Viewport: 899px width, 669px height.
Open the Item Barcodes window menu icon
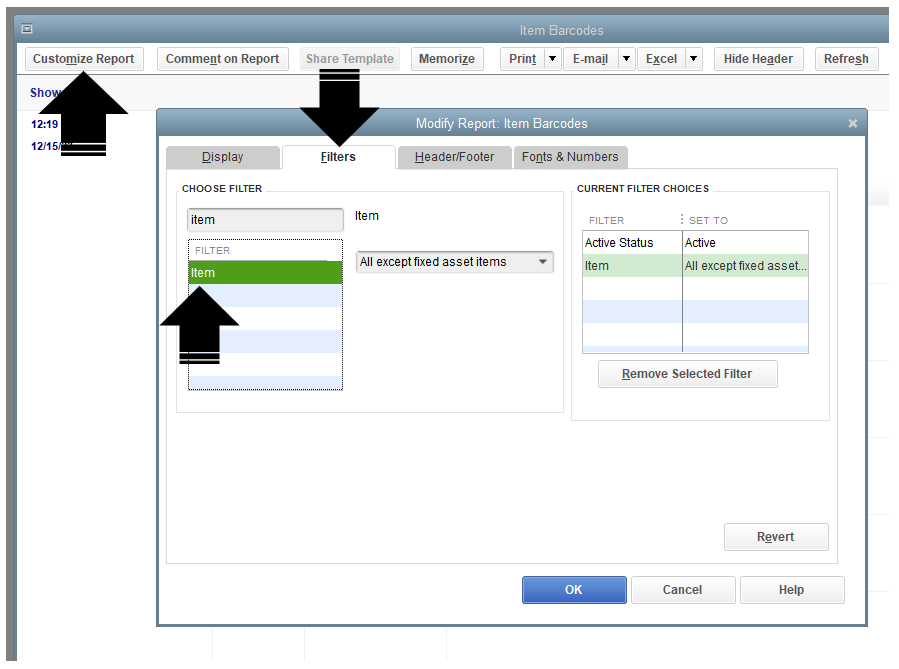click(x=27, y=29)
